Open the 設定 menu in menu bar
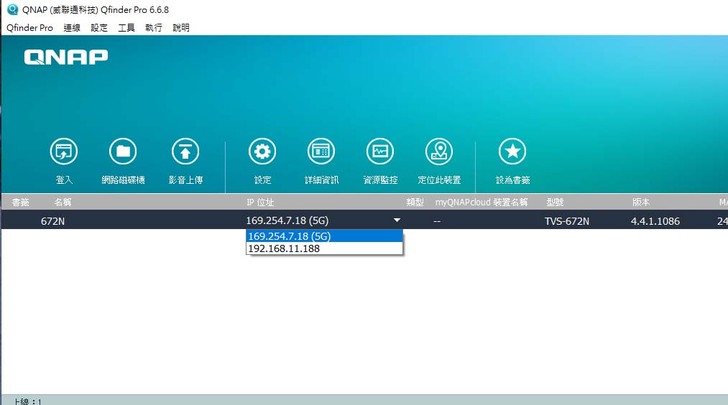This screenshot has height=405, width=728. pyautogui.click(x=99, y=28)
